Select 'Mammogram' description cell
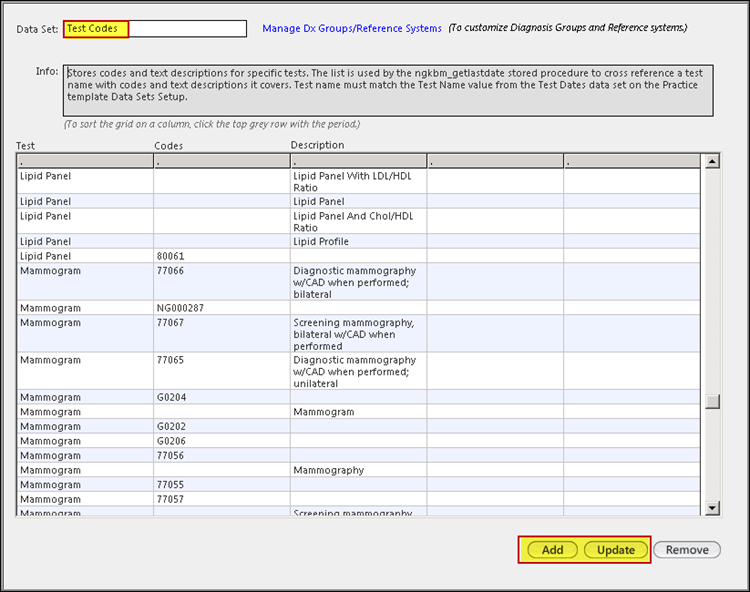 pos(359,412)
